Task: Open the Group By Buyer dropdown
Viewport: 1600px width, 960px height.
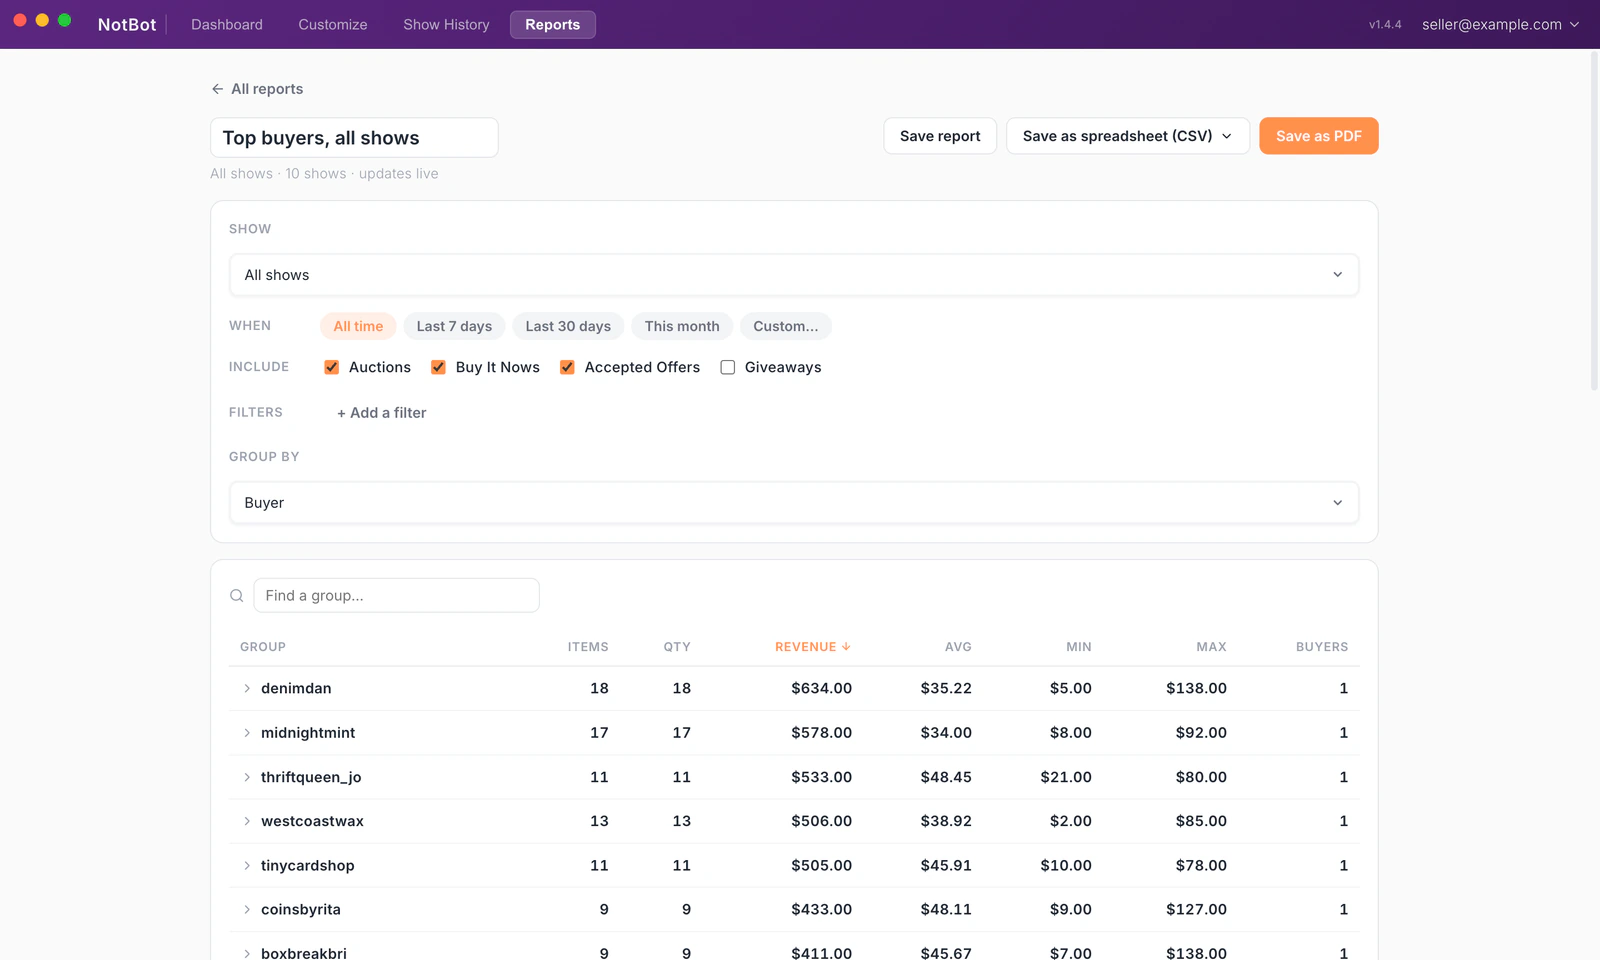Action: [794, 503]
